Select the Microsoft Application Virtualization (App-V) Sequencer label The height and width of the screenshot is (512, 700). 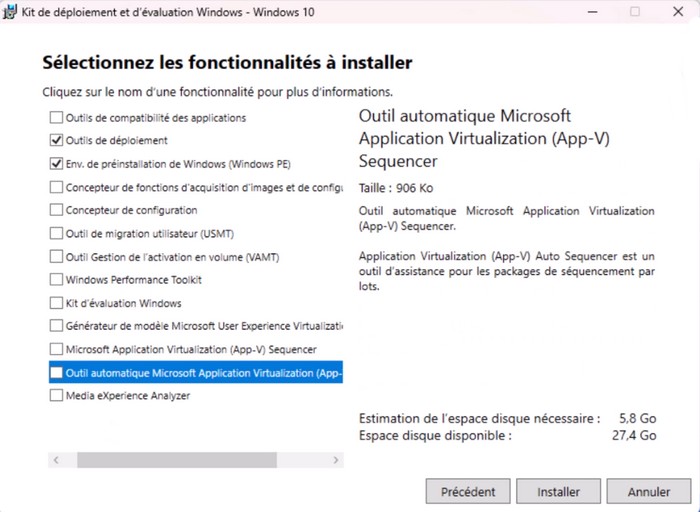click(x=191, y=350)
